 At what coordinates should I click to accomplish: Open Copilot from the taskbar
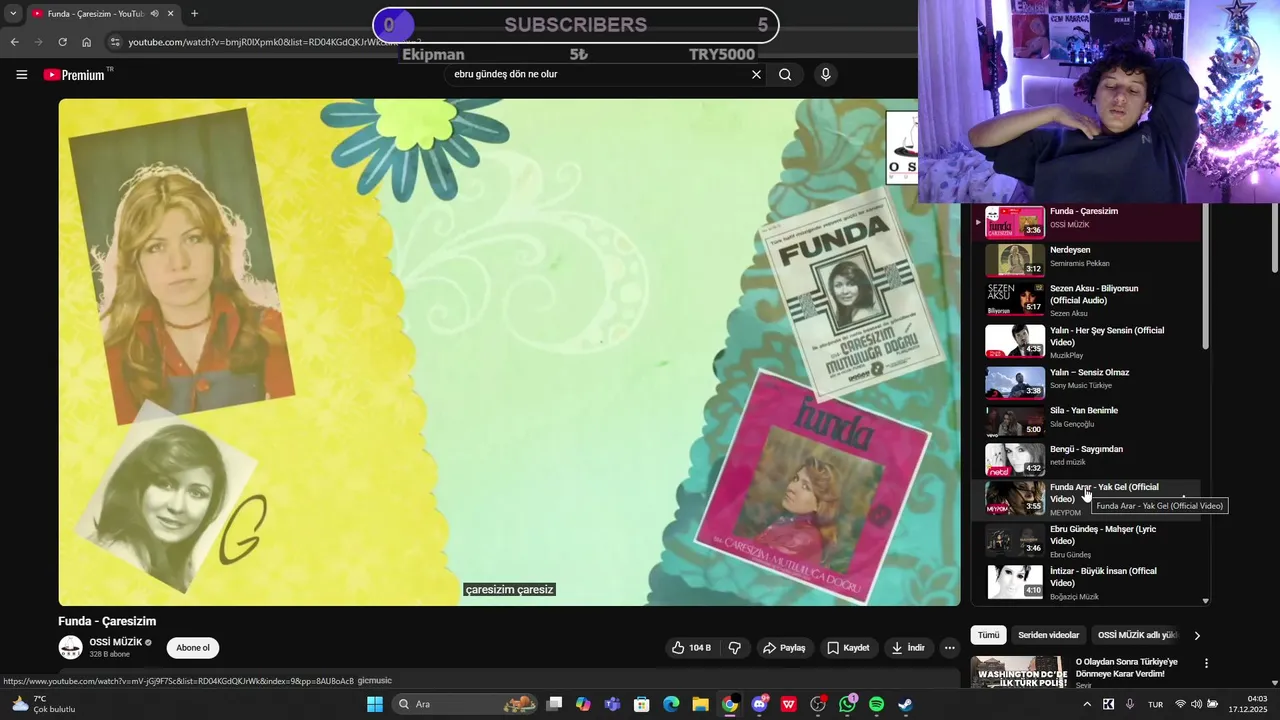583,704
